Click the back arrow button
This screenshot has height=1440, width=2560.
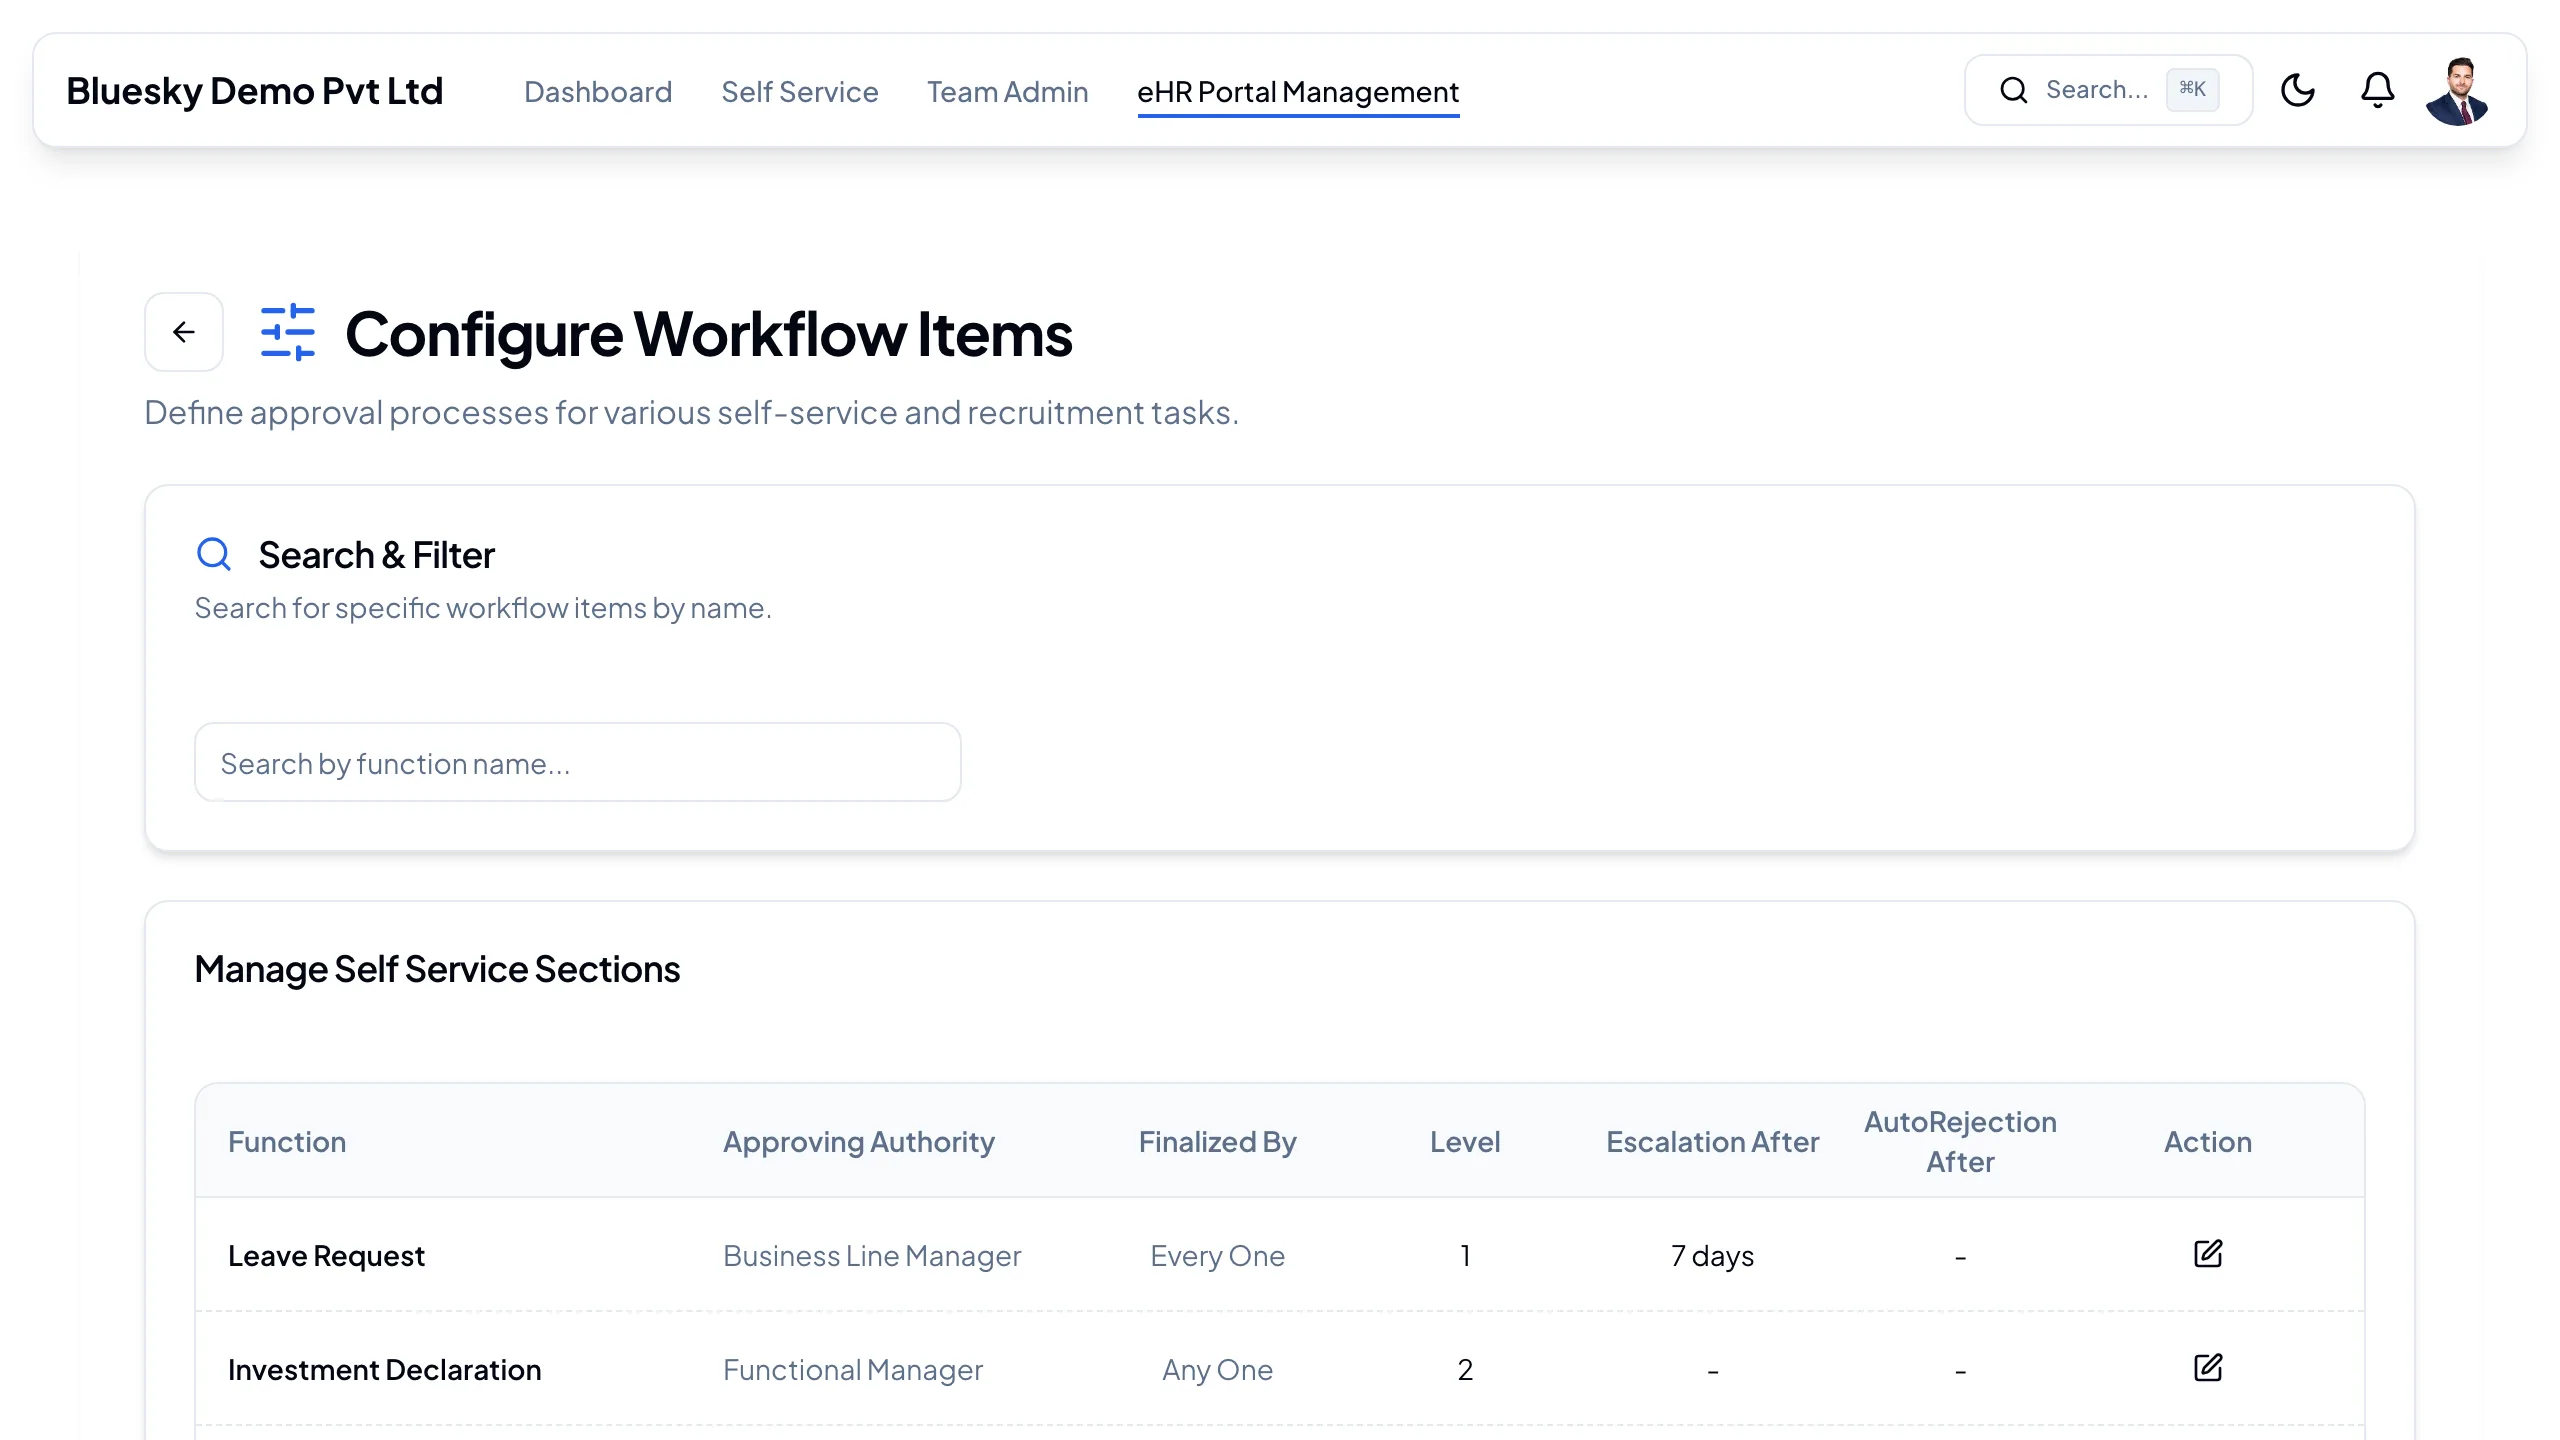pyautogui.click(x=184, y=332)
